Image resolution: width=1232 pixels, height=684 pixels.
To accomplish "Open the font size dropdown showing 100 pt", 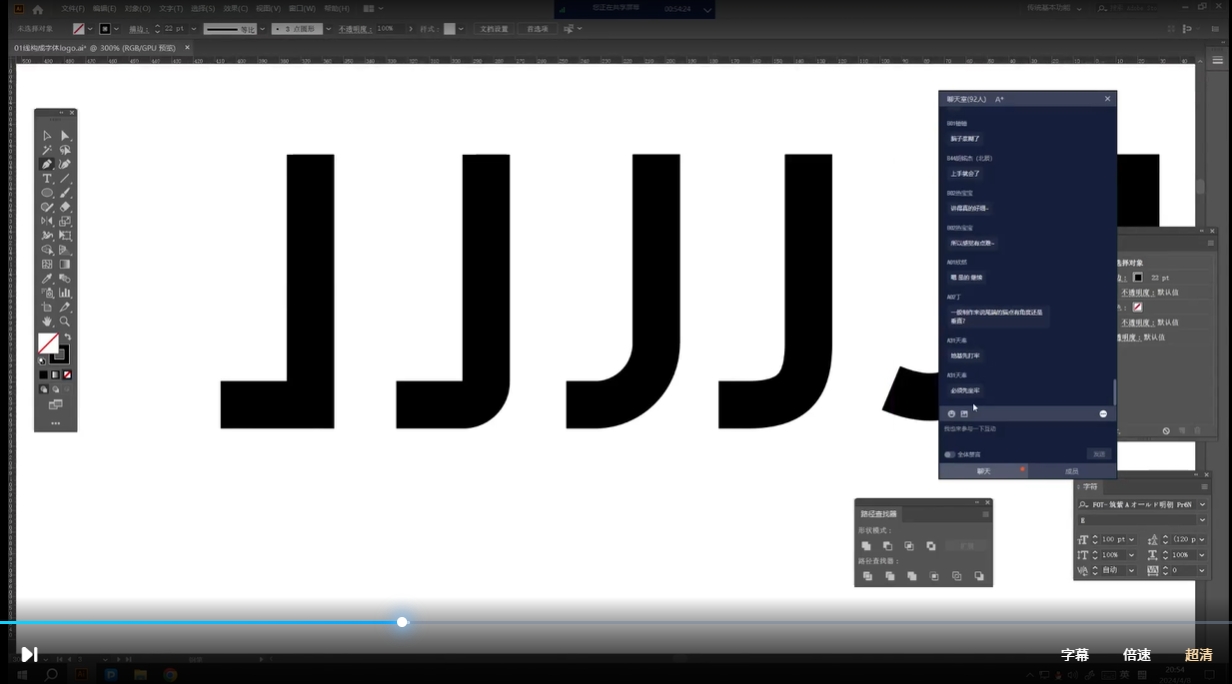I will coord(1132,540).
